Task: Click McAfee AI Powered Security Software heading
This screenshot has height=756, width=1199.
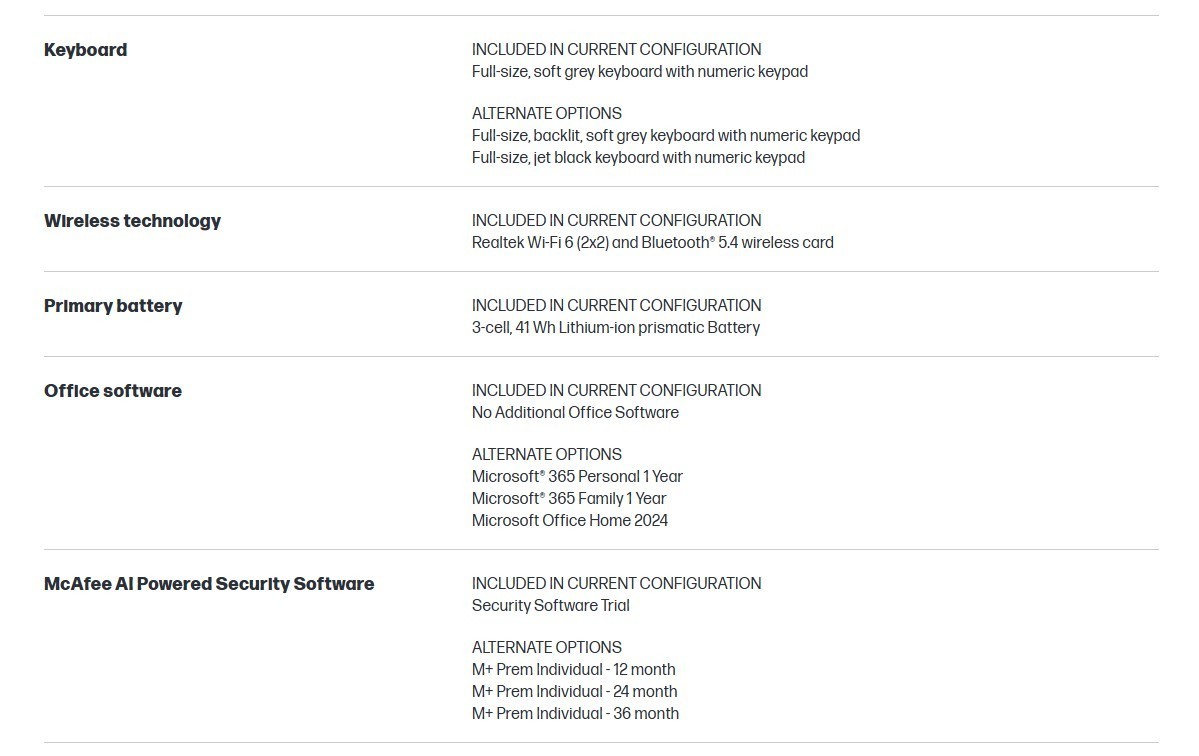Action: (209, 584)
